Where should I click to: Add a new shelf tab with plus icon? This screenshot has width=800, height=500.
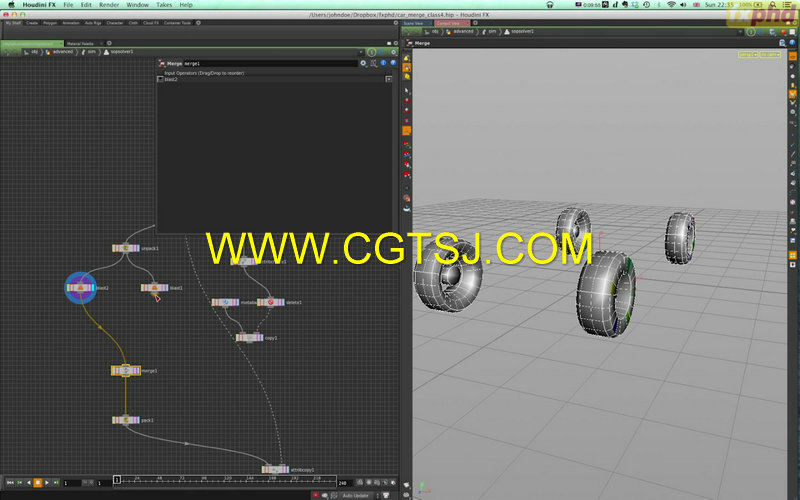click(198, 22)
